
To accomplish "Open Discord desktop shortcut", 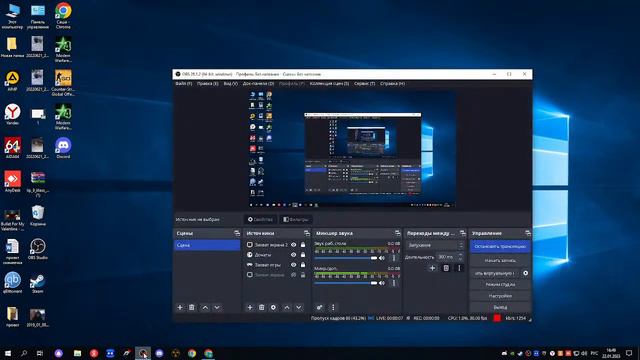I will (63, 148).
